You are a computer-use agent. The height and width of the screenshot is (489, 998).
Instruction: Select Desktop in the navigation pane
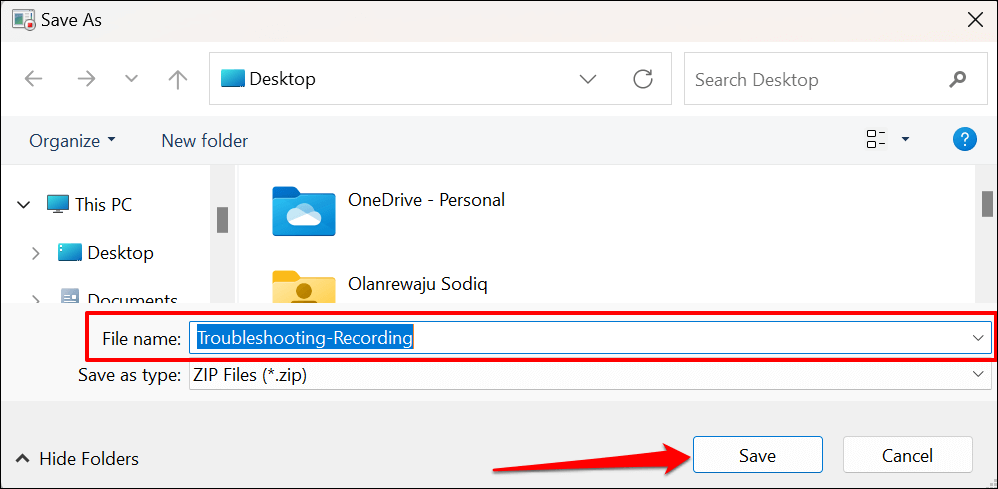coord(120,253)
